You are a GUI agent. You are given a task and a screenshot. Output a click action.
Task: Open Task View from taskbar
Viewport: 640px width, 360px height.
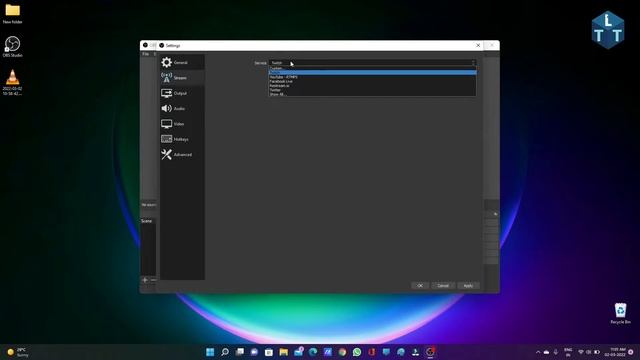point(240,352)
